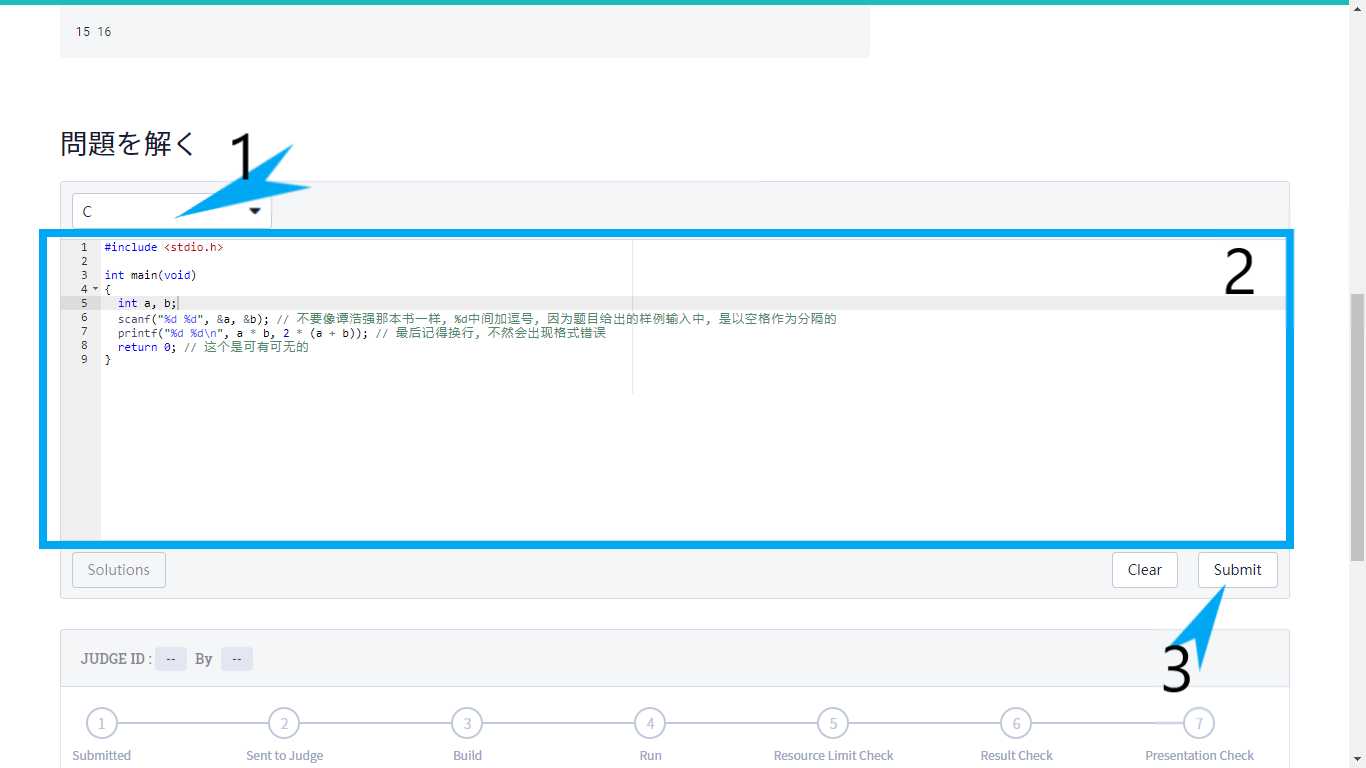Click line number 9 in the gutter

point(84,361)
